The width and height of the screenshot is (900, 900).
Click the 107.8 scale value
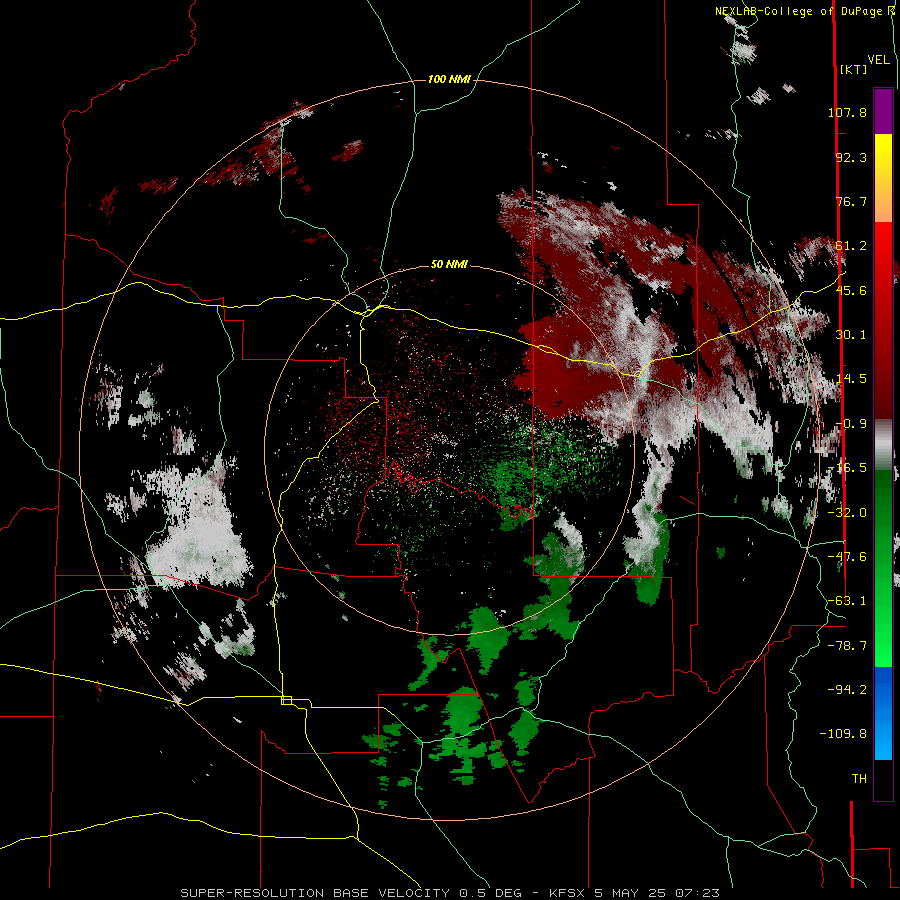coord(847,112)
